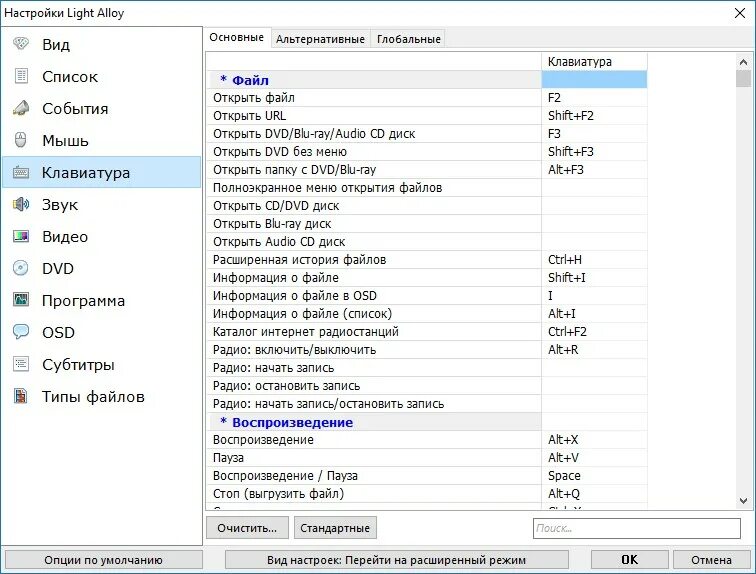Switch to the Глобальные tab
Screen dimensions: 756x574
click(x=408, y=39)
